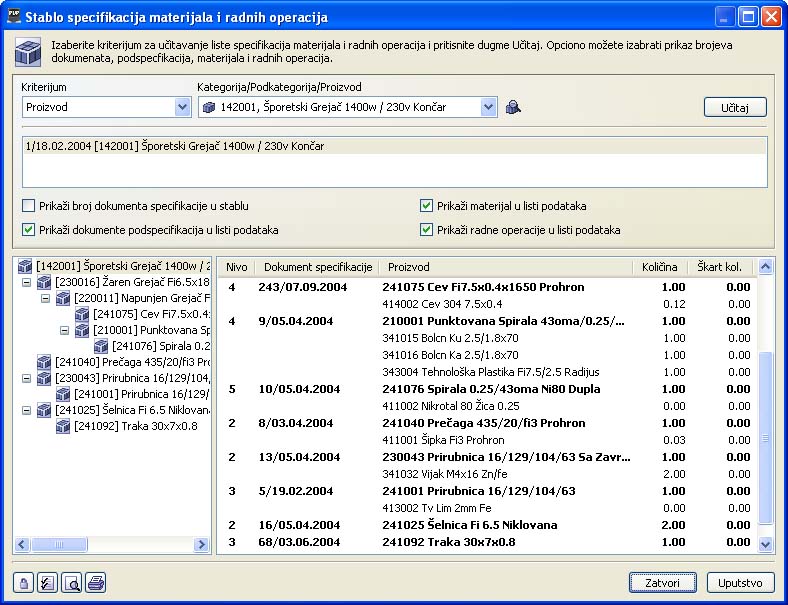
Task: Open print preview with the magnifier icon
Action: pyautogui.click(x=71, y=583)
